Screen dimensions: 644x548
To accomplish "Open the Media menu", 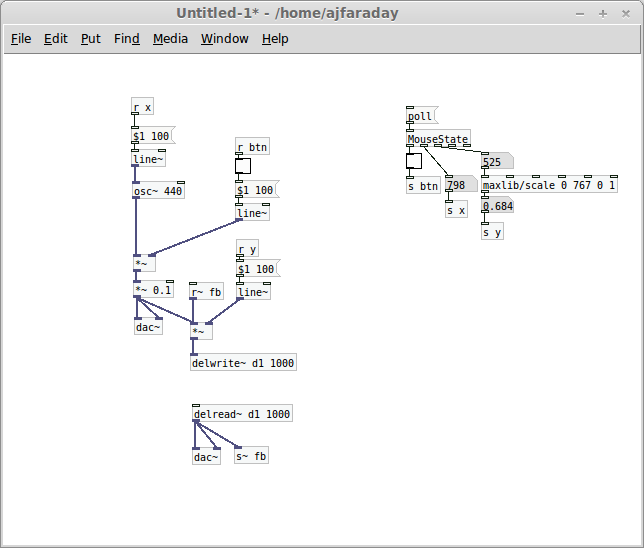I will pyautogui.click(x=170, y=39).
